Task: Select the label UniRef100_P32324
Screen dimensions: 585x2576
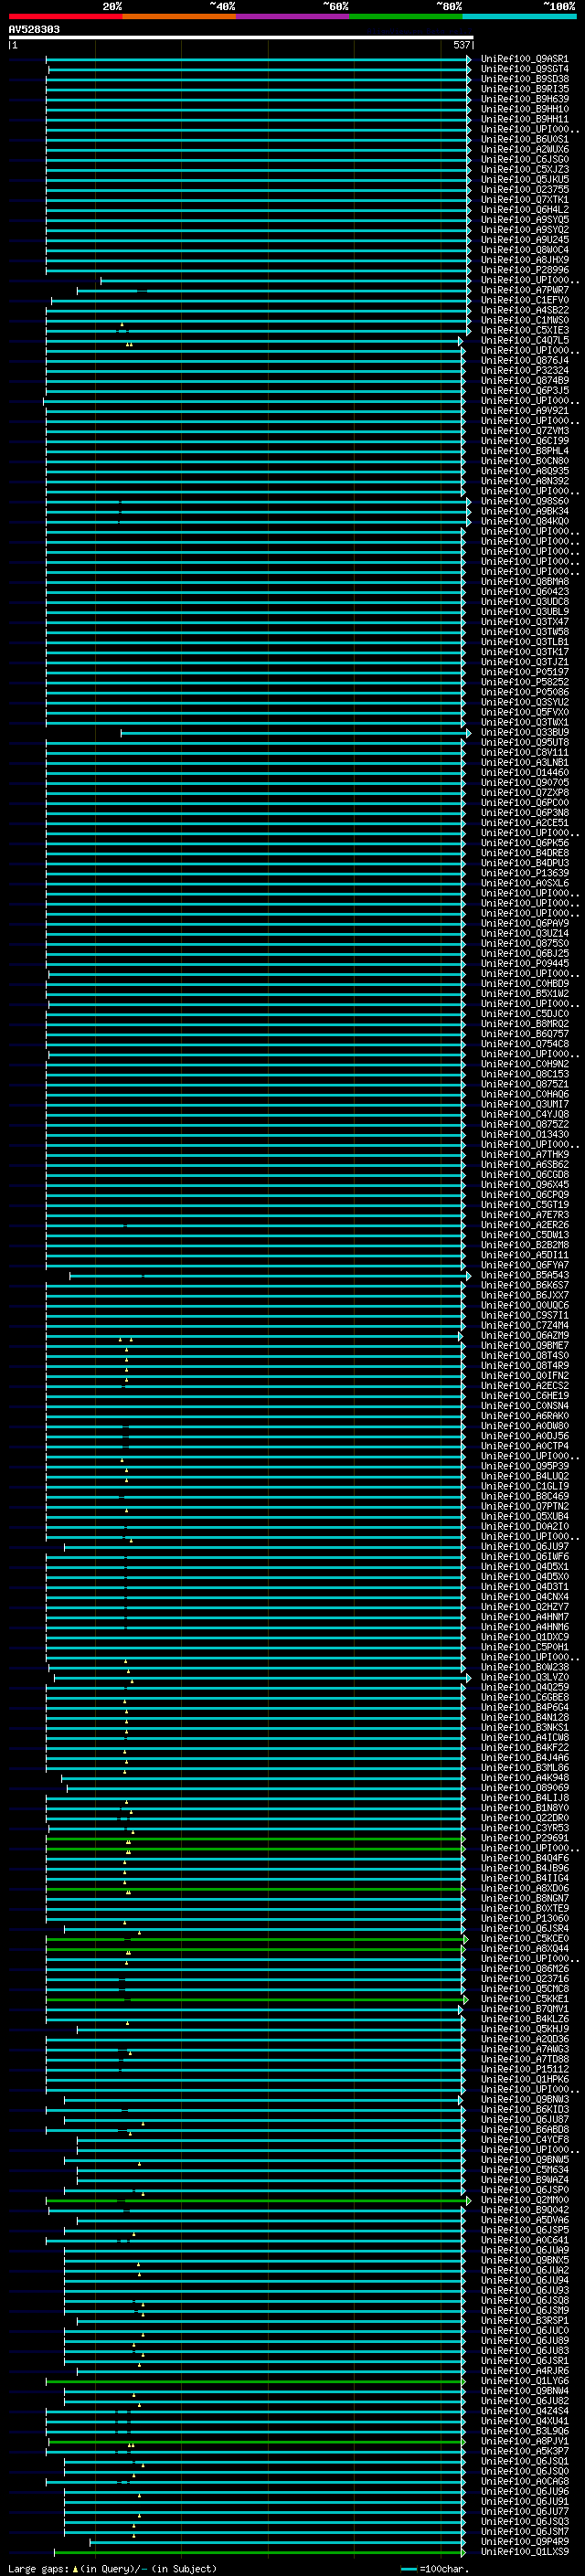Action: point(525,370)
